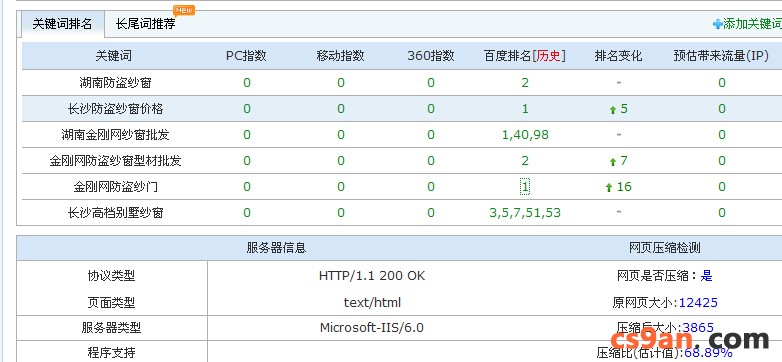The width and height of the screenshot is (782, 362).
Task: Open the 历史 link in 百度排名 header
Action: pos(549,56)
